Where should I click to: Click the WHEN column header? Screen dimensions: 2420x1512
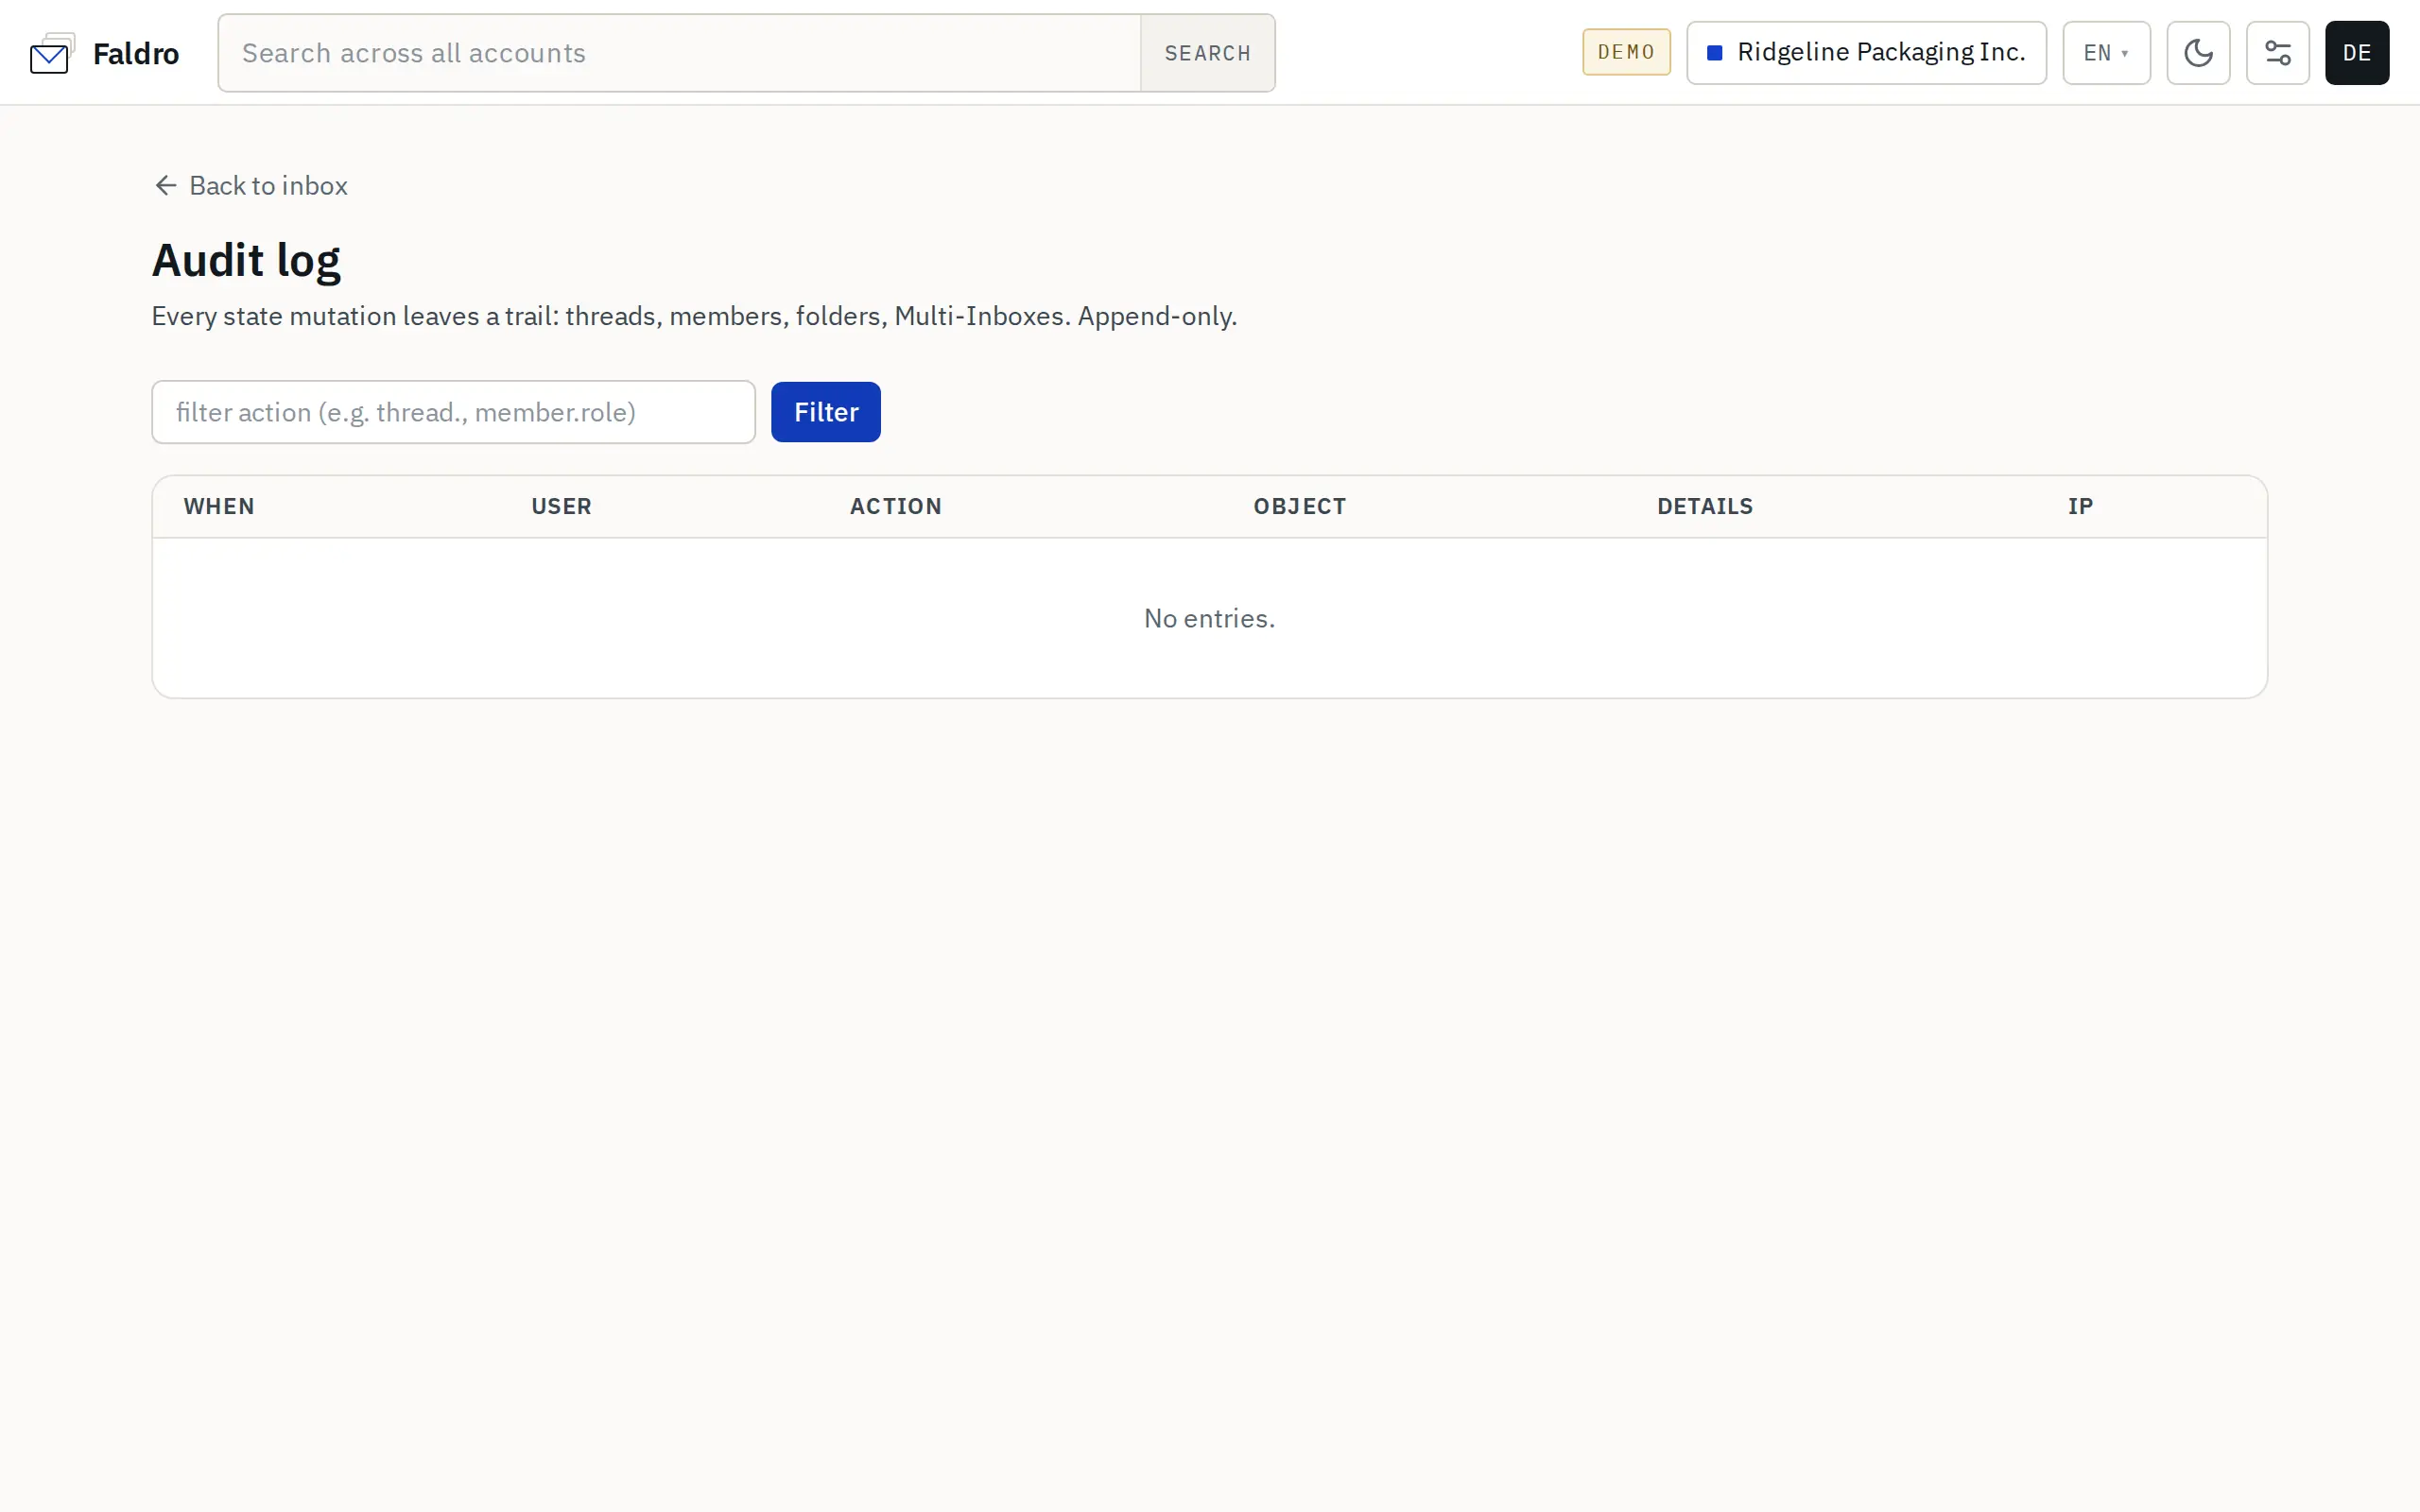pos(219,506)
